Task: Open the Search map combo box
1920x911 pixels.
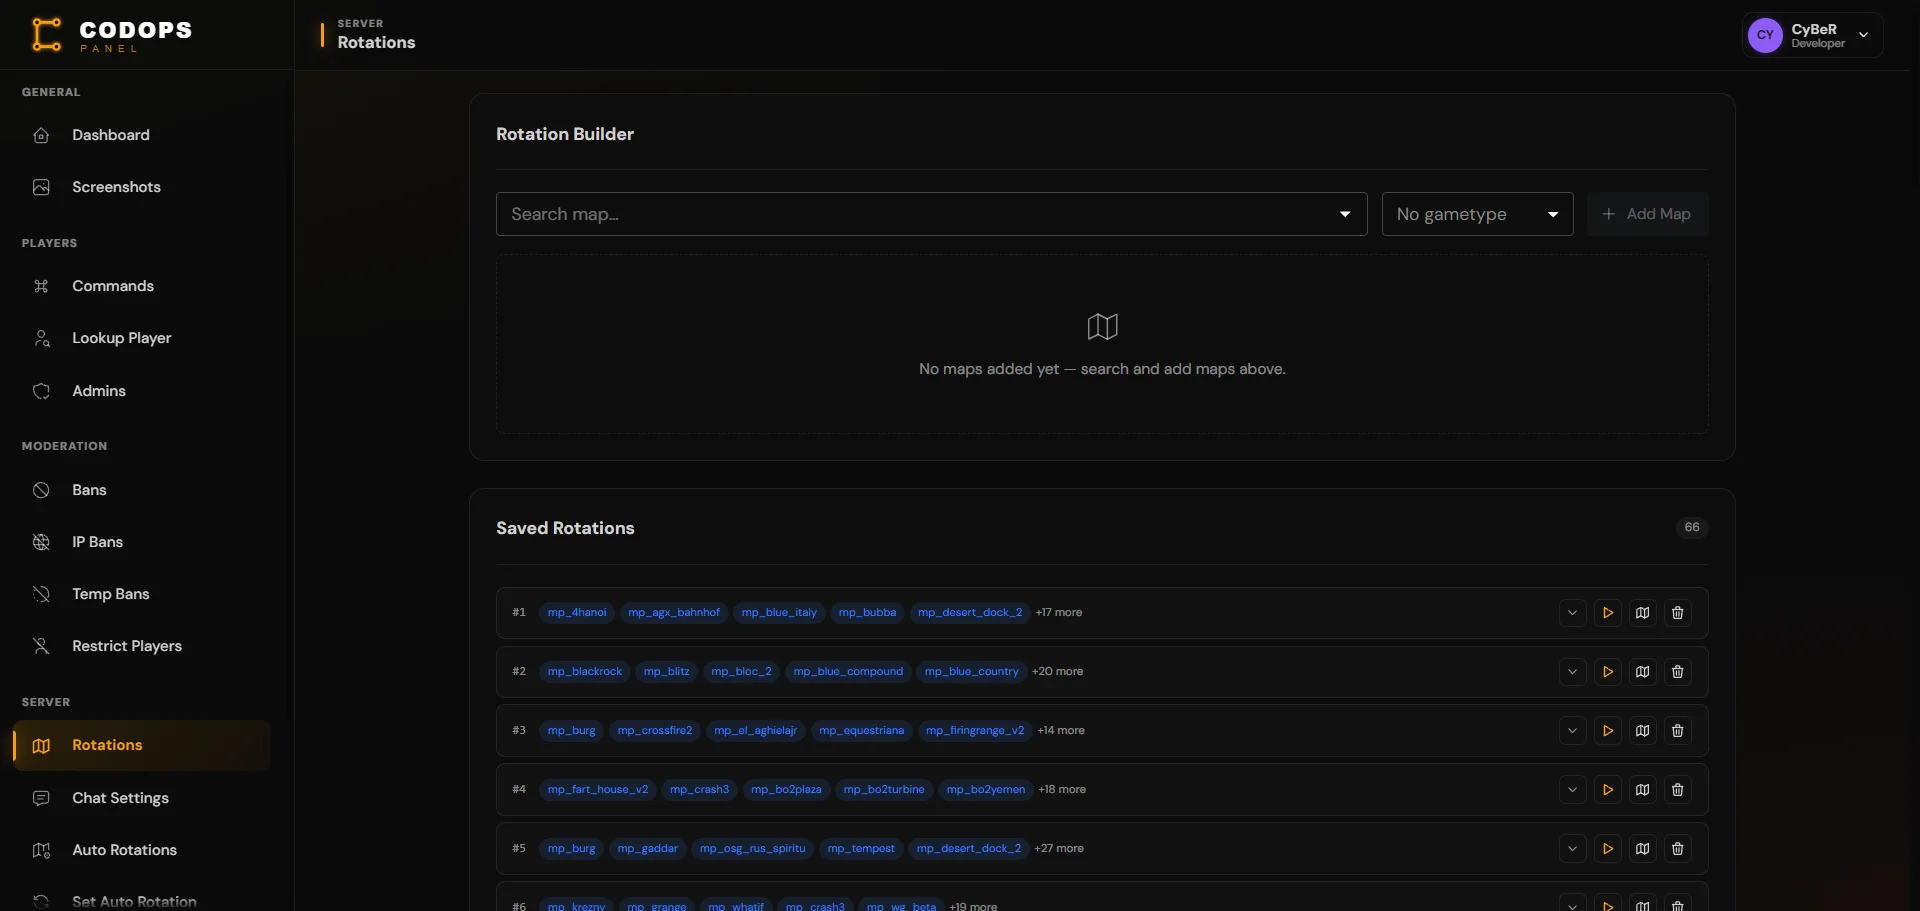Action: (x=931, y=214)
